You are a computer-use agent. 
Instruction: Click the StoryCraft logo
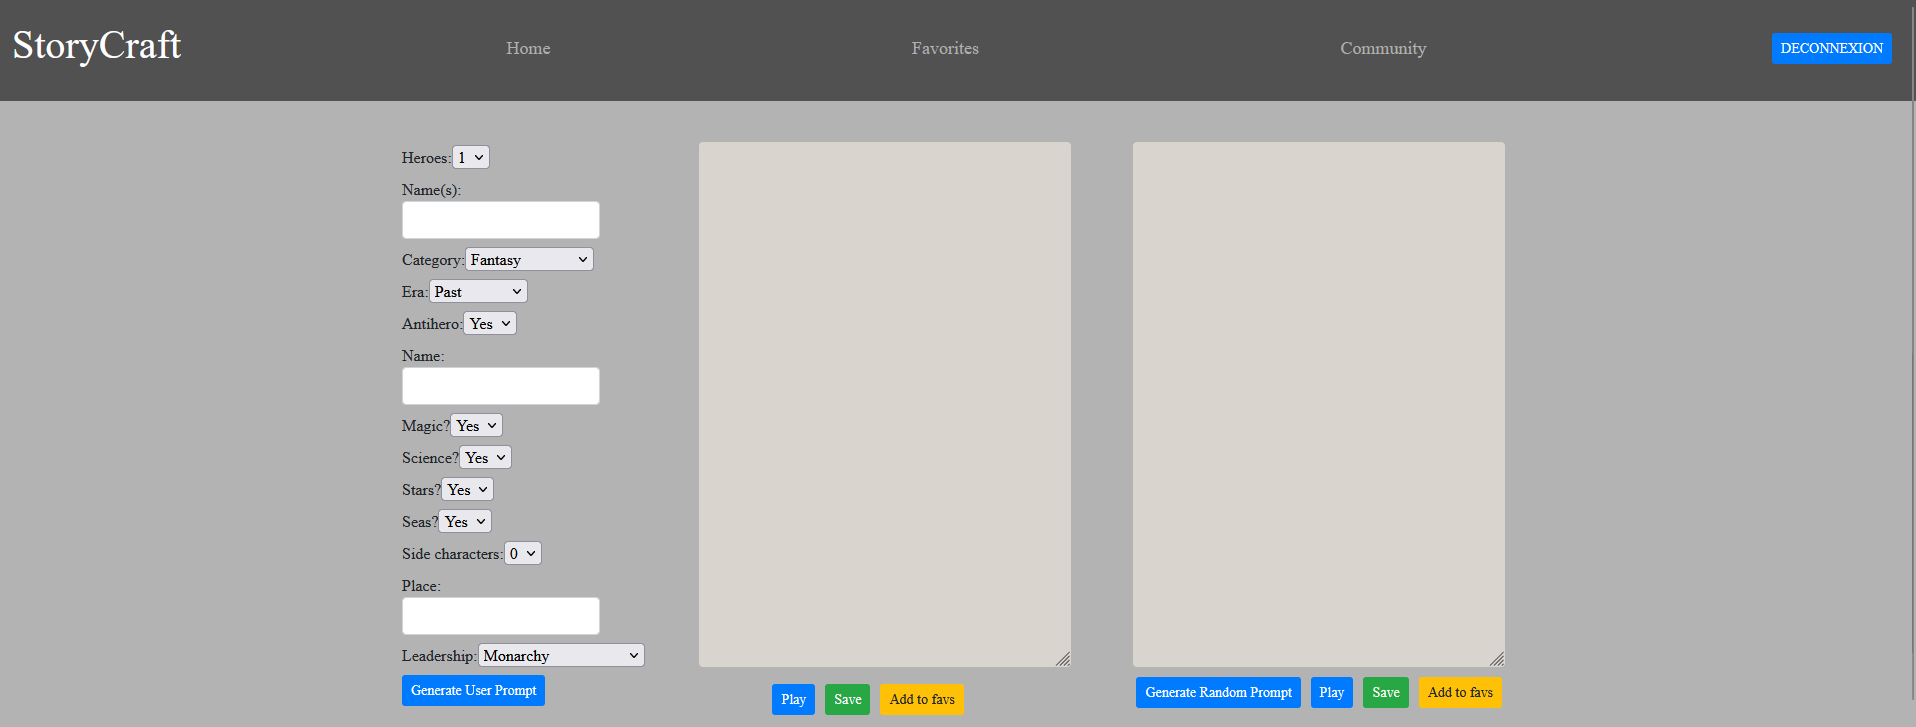pos(97,46)
